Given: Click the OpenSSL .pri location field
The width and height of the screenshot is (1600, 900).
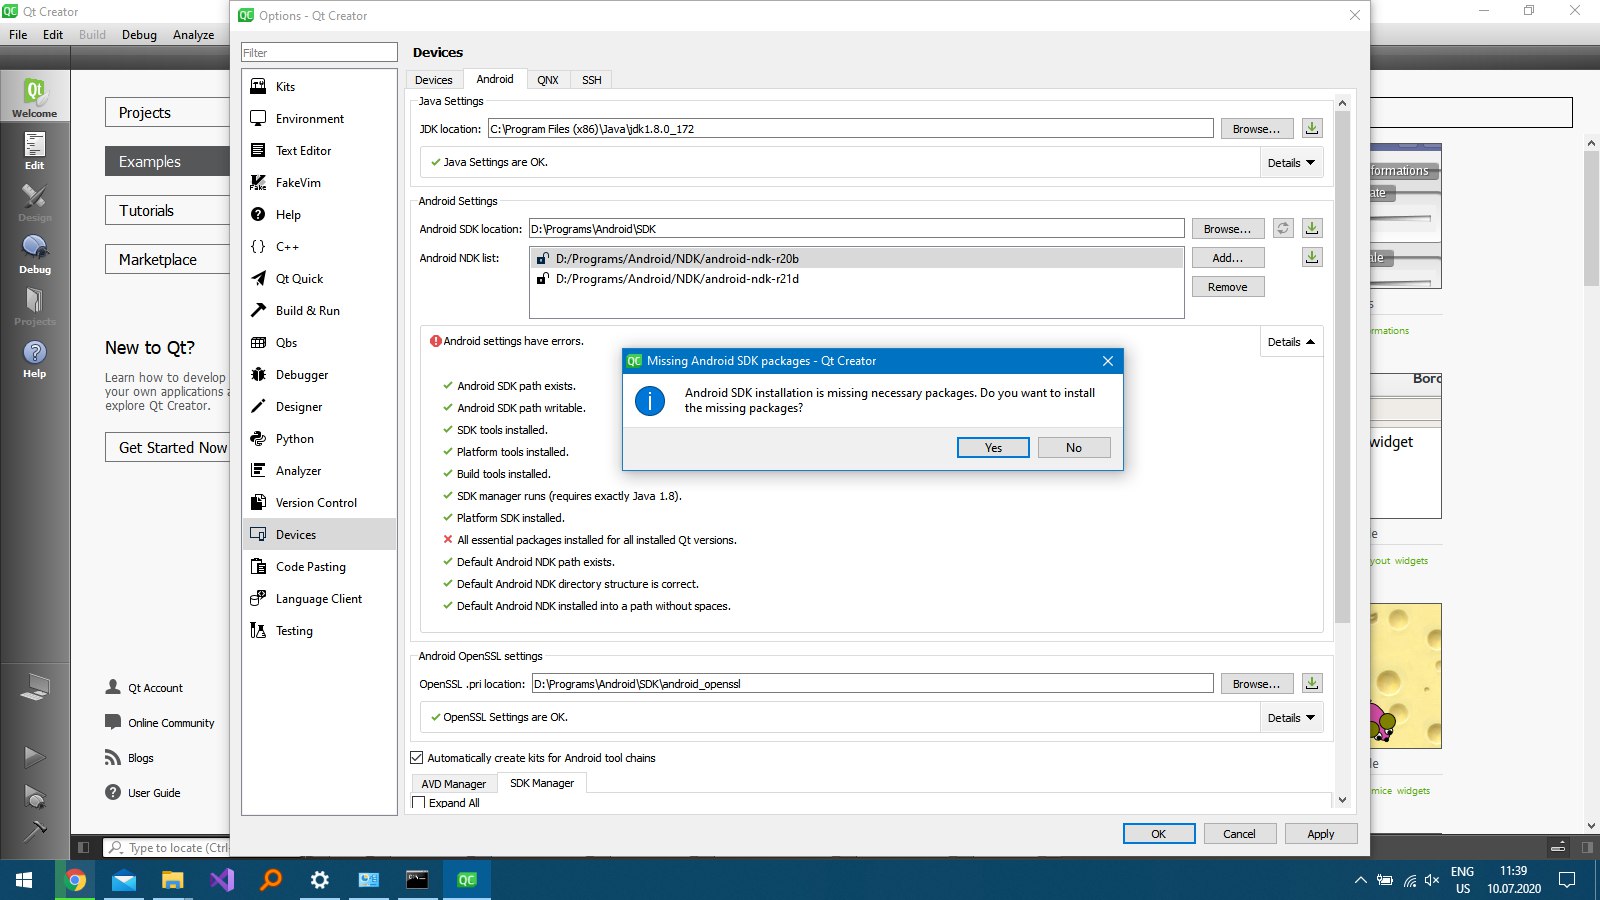Looking at the screenshot, I should (x=872, y=684).
